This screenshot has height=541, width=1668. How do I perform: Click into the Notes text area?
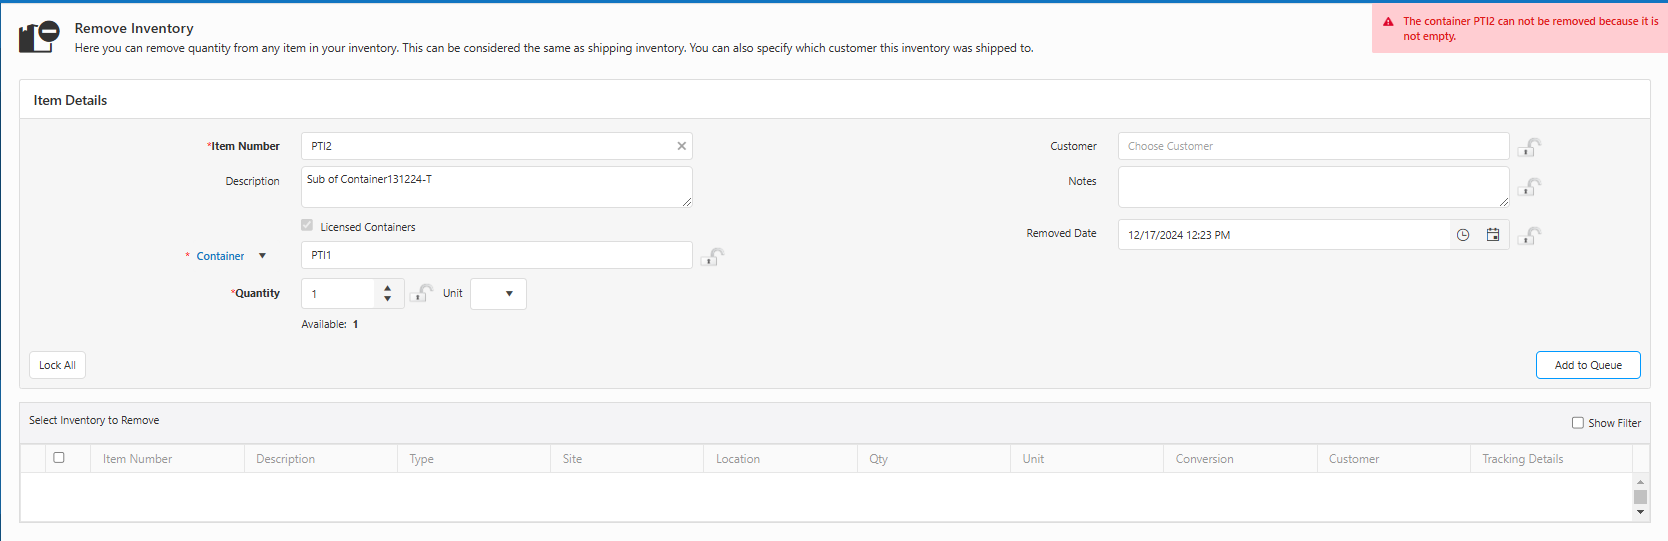[1312, 187]
